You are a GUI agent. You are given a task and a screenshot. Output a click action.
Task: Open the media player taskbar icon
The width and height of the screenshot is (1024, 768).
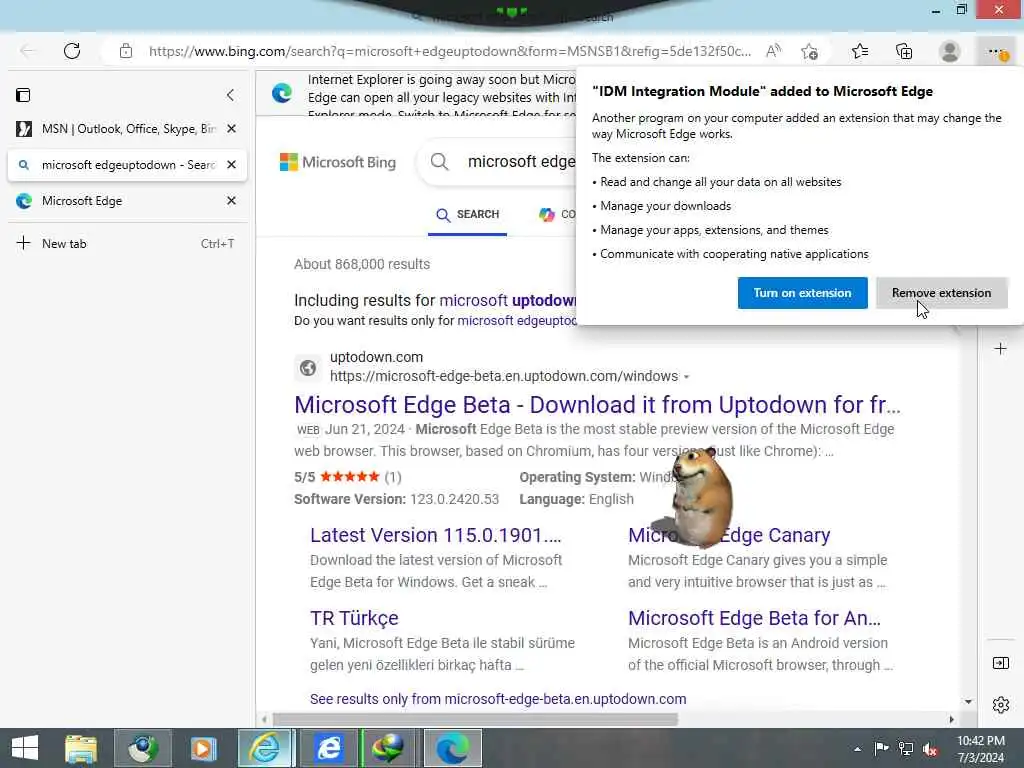click(x=203, y=748)
